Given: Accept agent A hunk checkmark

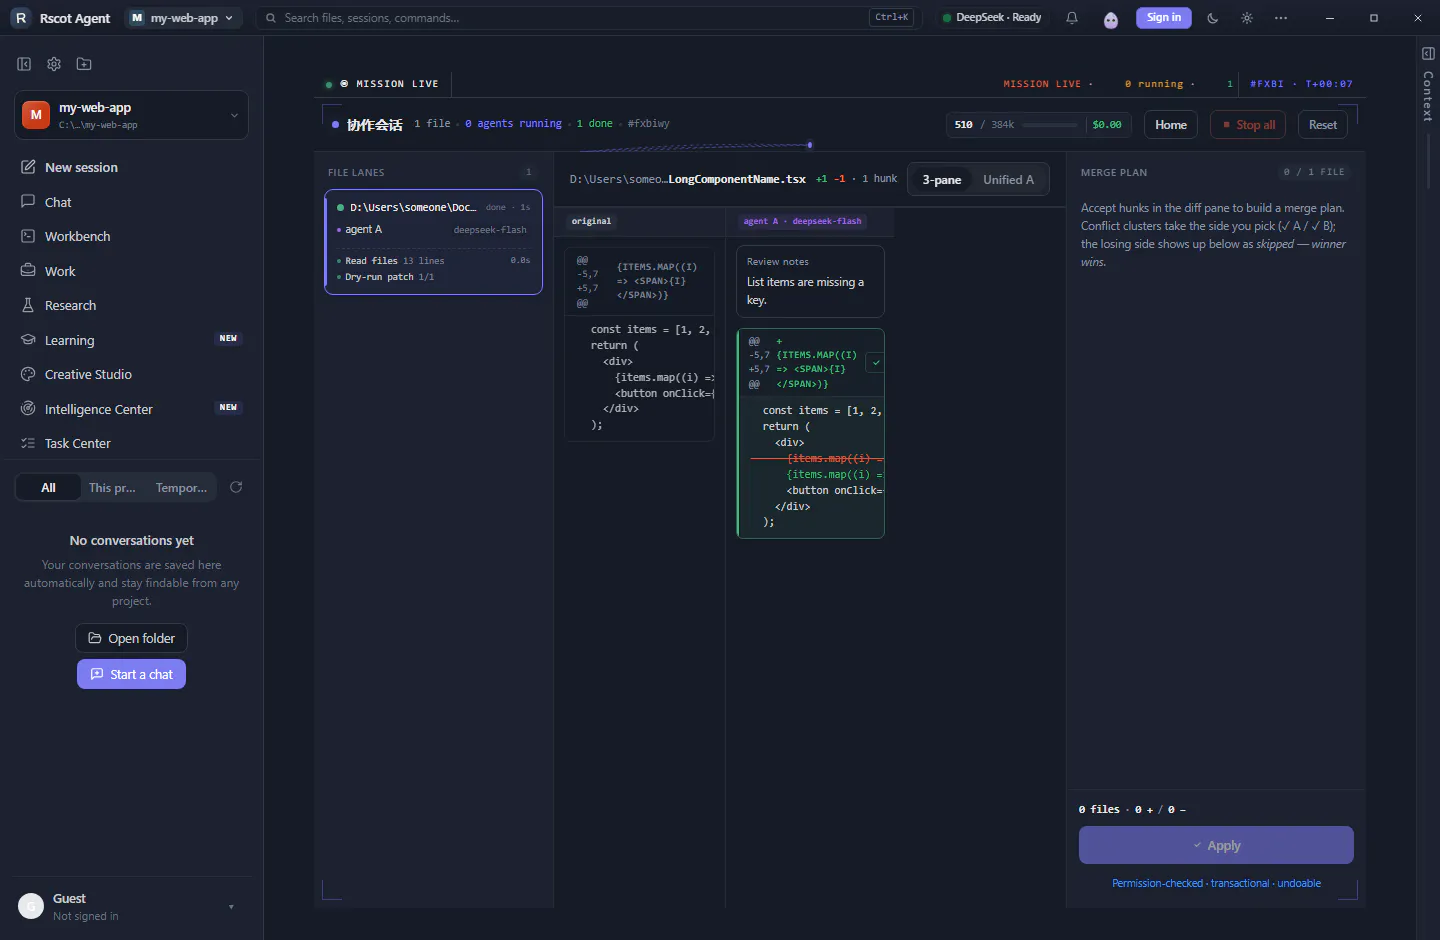Looking at the screenshot, I should (876, 363).
